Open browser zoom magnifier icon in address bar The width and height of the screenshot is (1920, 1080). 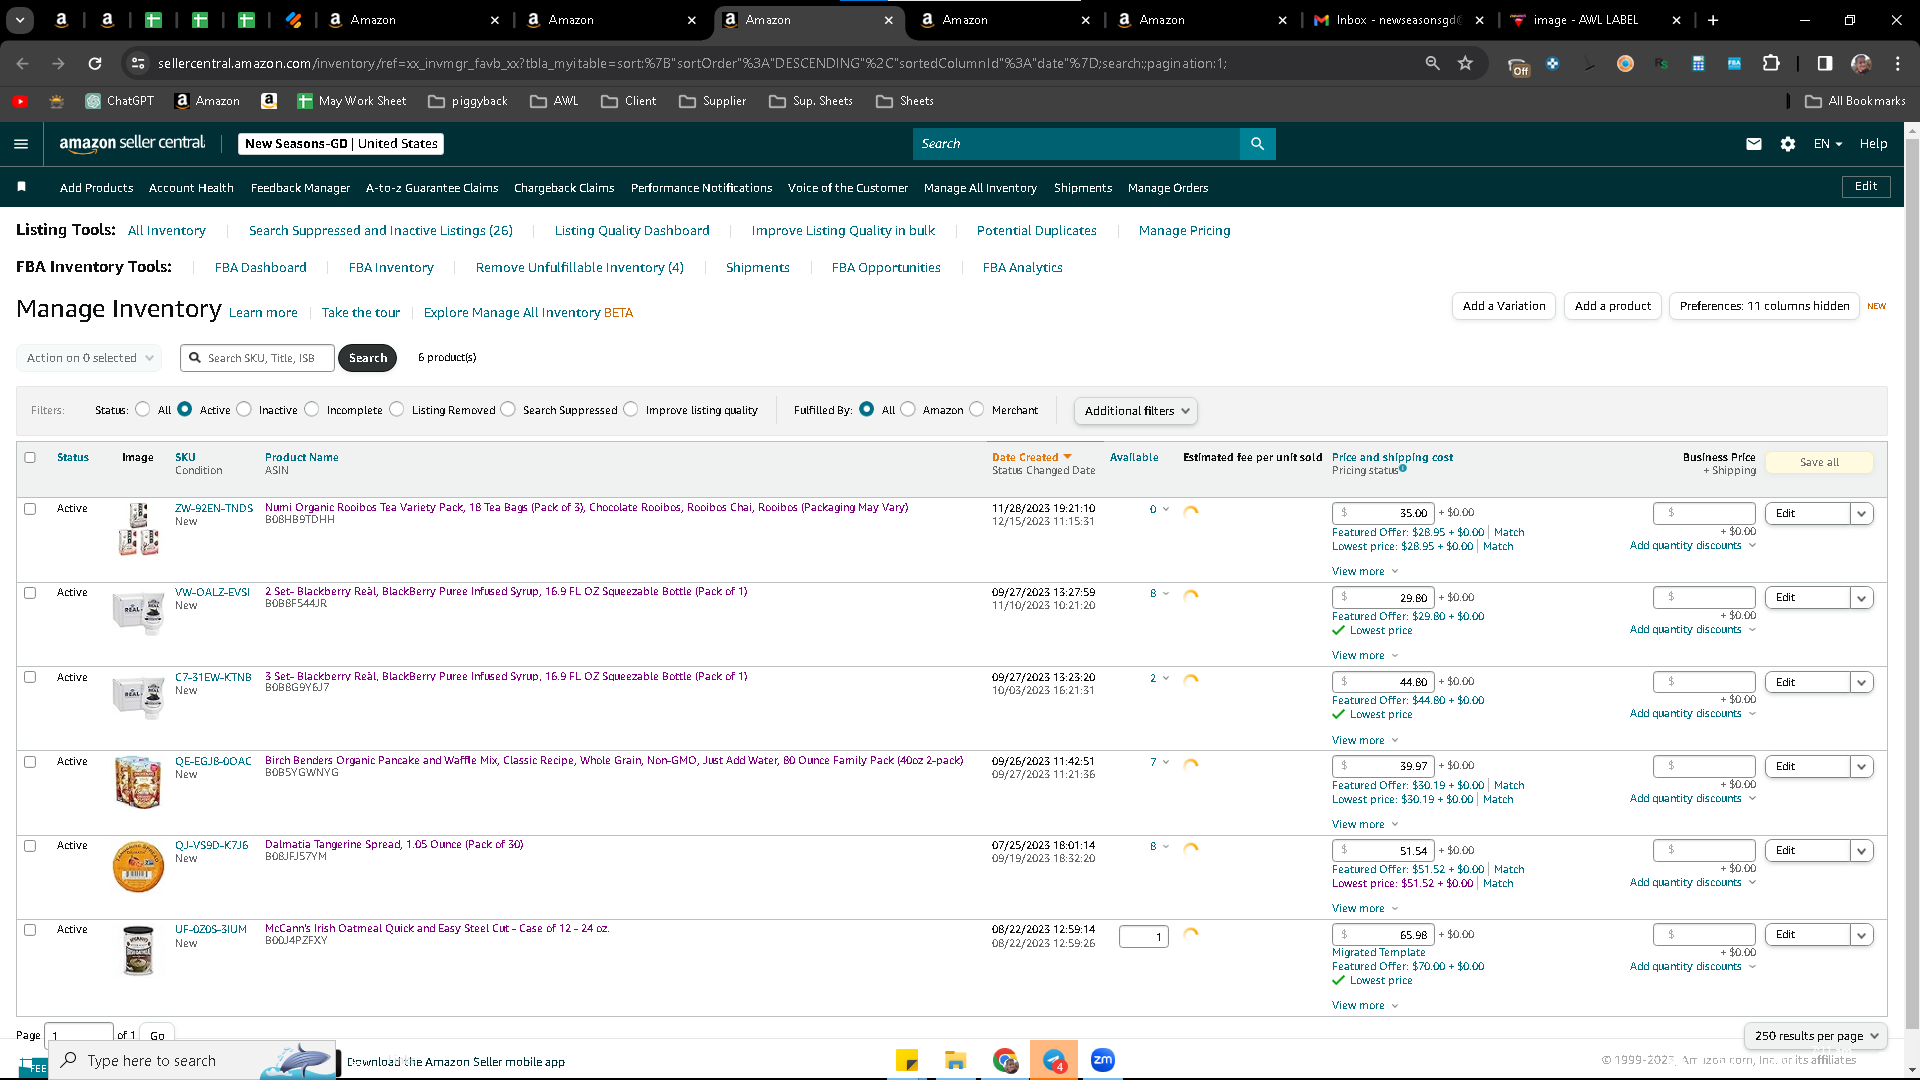tap(1433, 63)
